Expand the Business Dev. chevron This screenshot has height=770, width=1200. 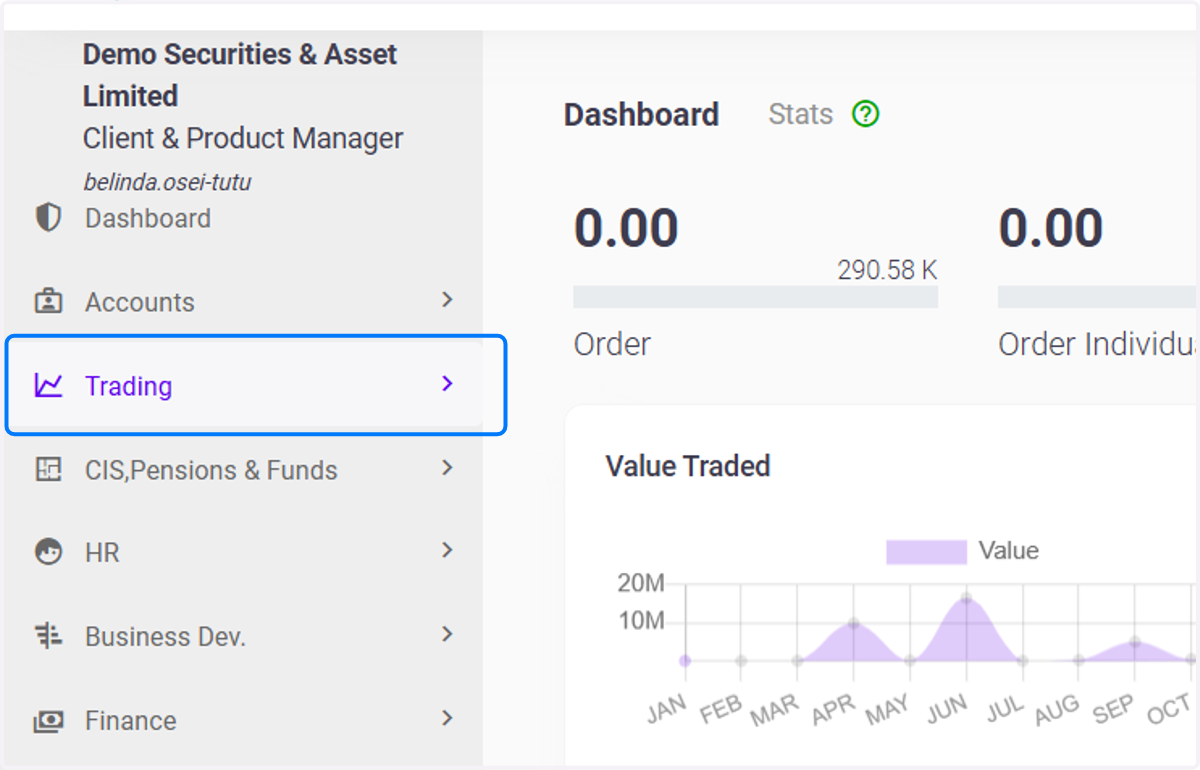pyautogui.click(x=447, y=634)
